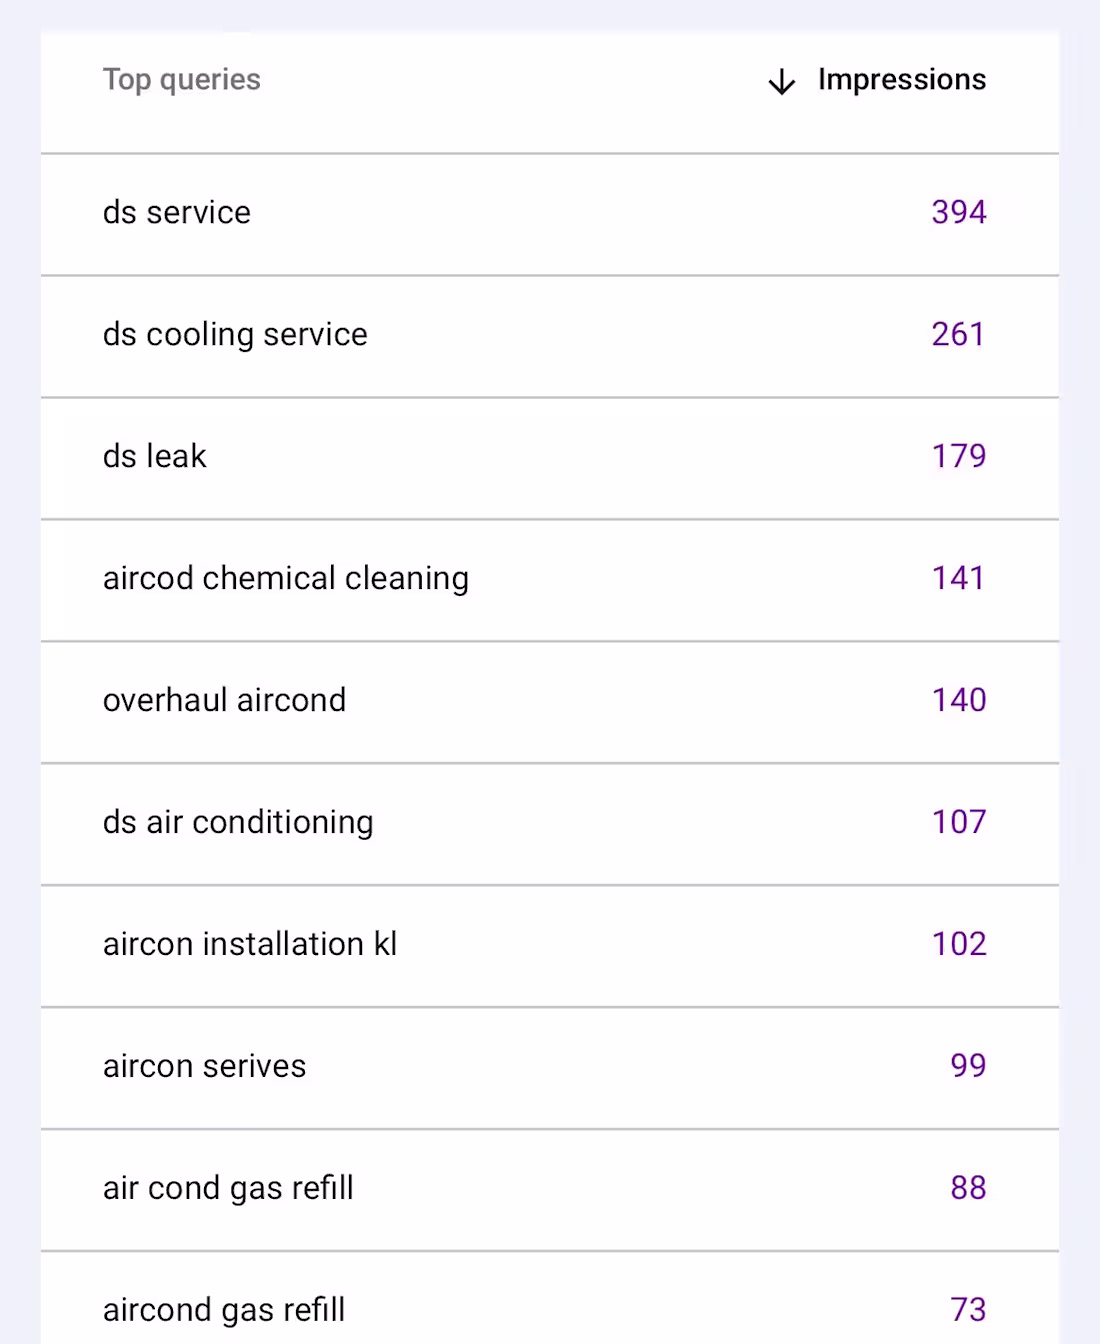
Task: Open the 'ds leak' query entry
Action: tap(154, 457)
